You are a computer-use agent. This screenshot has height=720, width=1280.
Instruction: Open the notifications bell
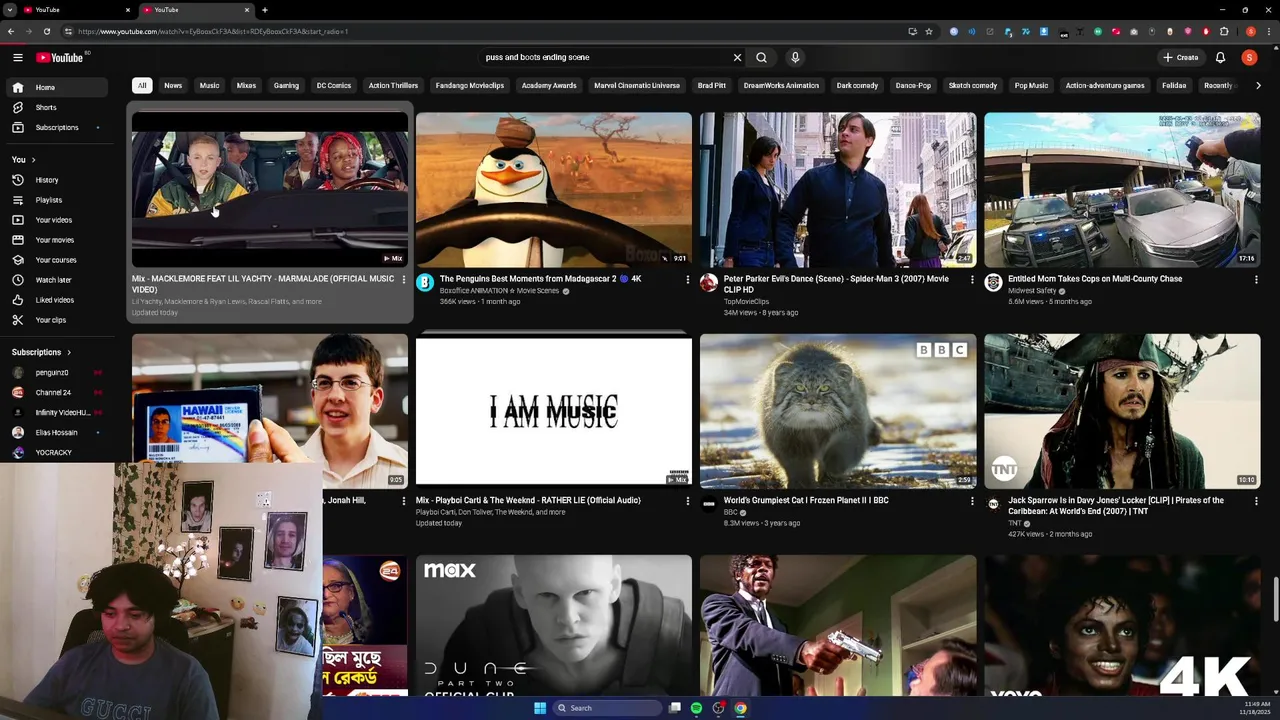1220,57
